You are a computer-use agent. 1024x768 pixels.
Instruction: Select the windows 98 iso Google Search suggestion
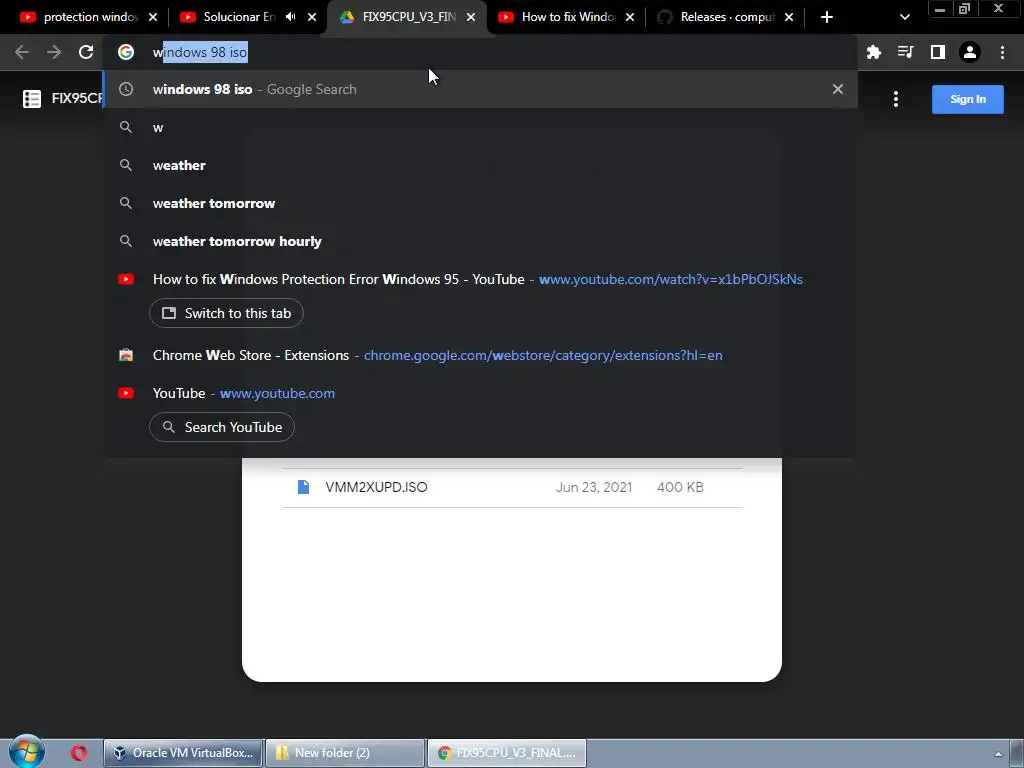click(480, 89)
